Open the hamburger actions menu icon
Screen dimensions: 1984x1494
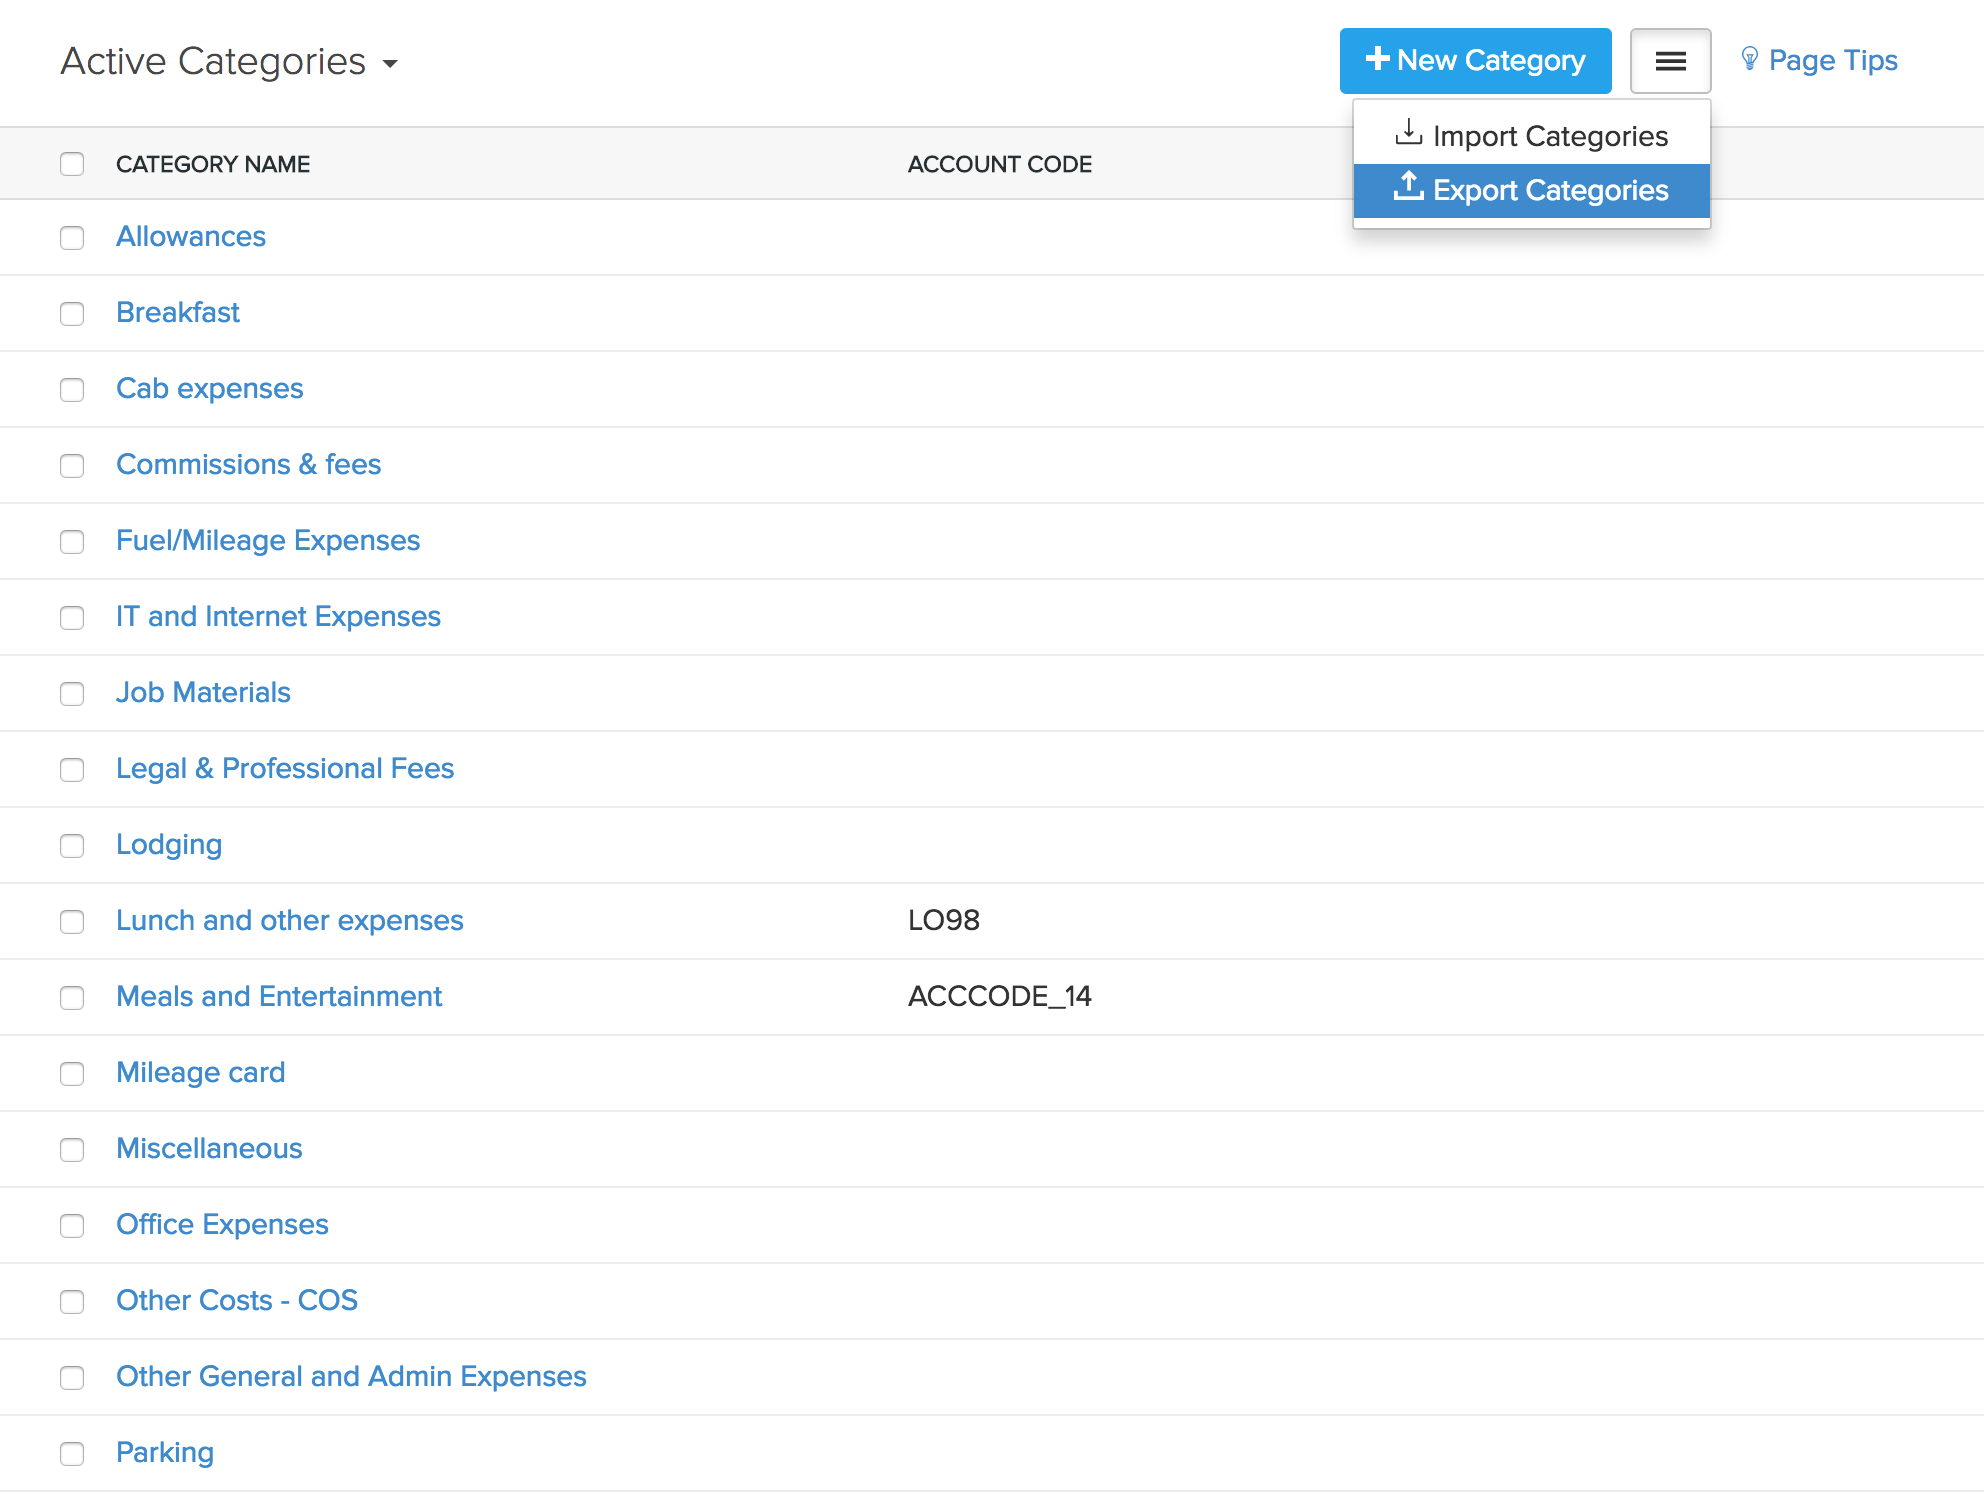(x=1669, y=61)
